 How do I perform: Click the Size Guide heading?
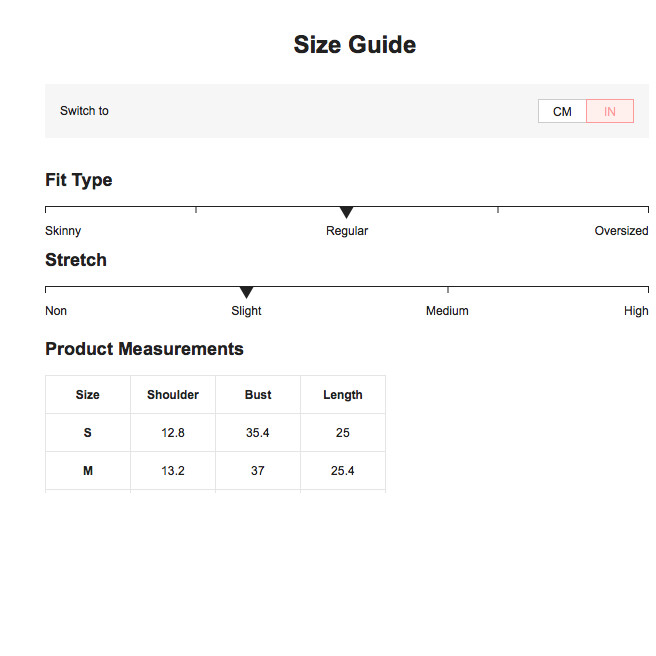pyautogui.click(x=355, y=44)
